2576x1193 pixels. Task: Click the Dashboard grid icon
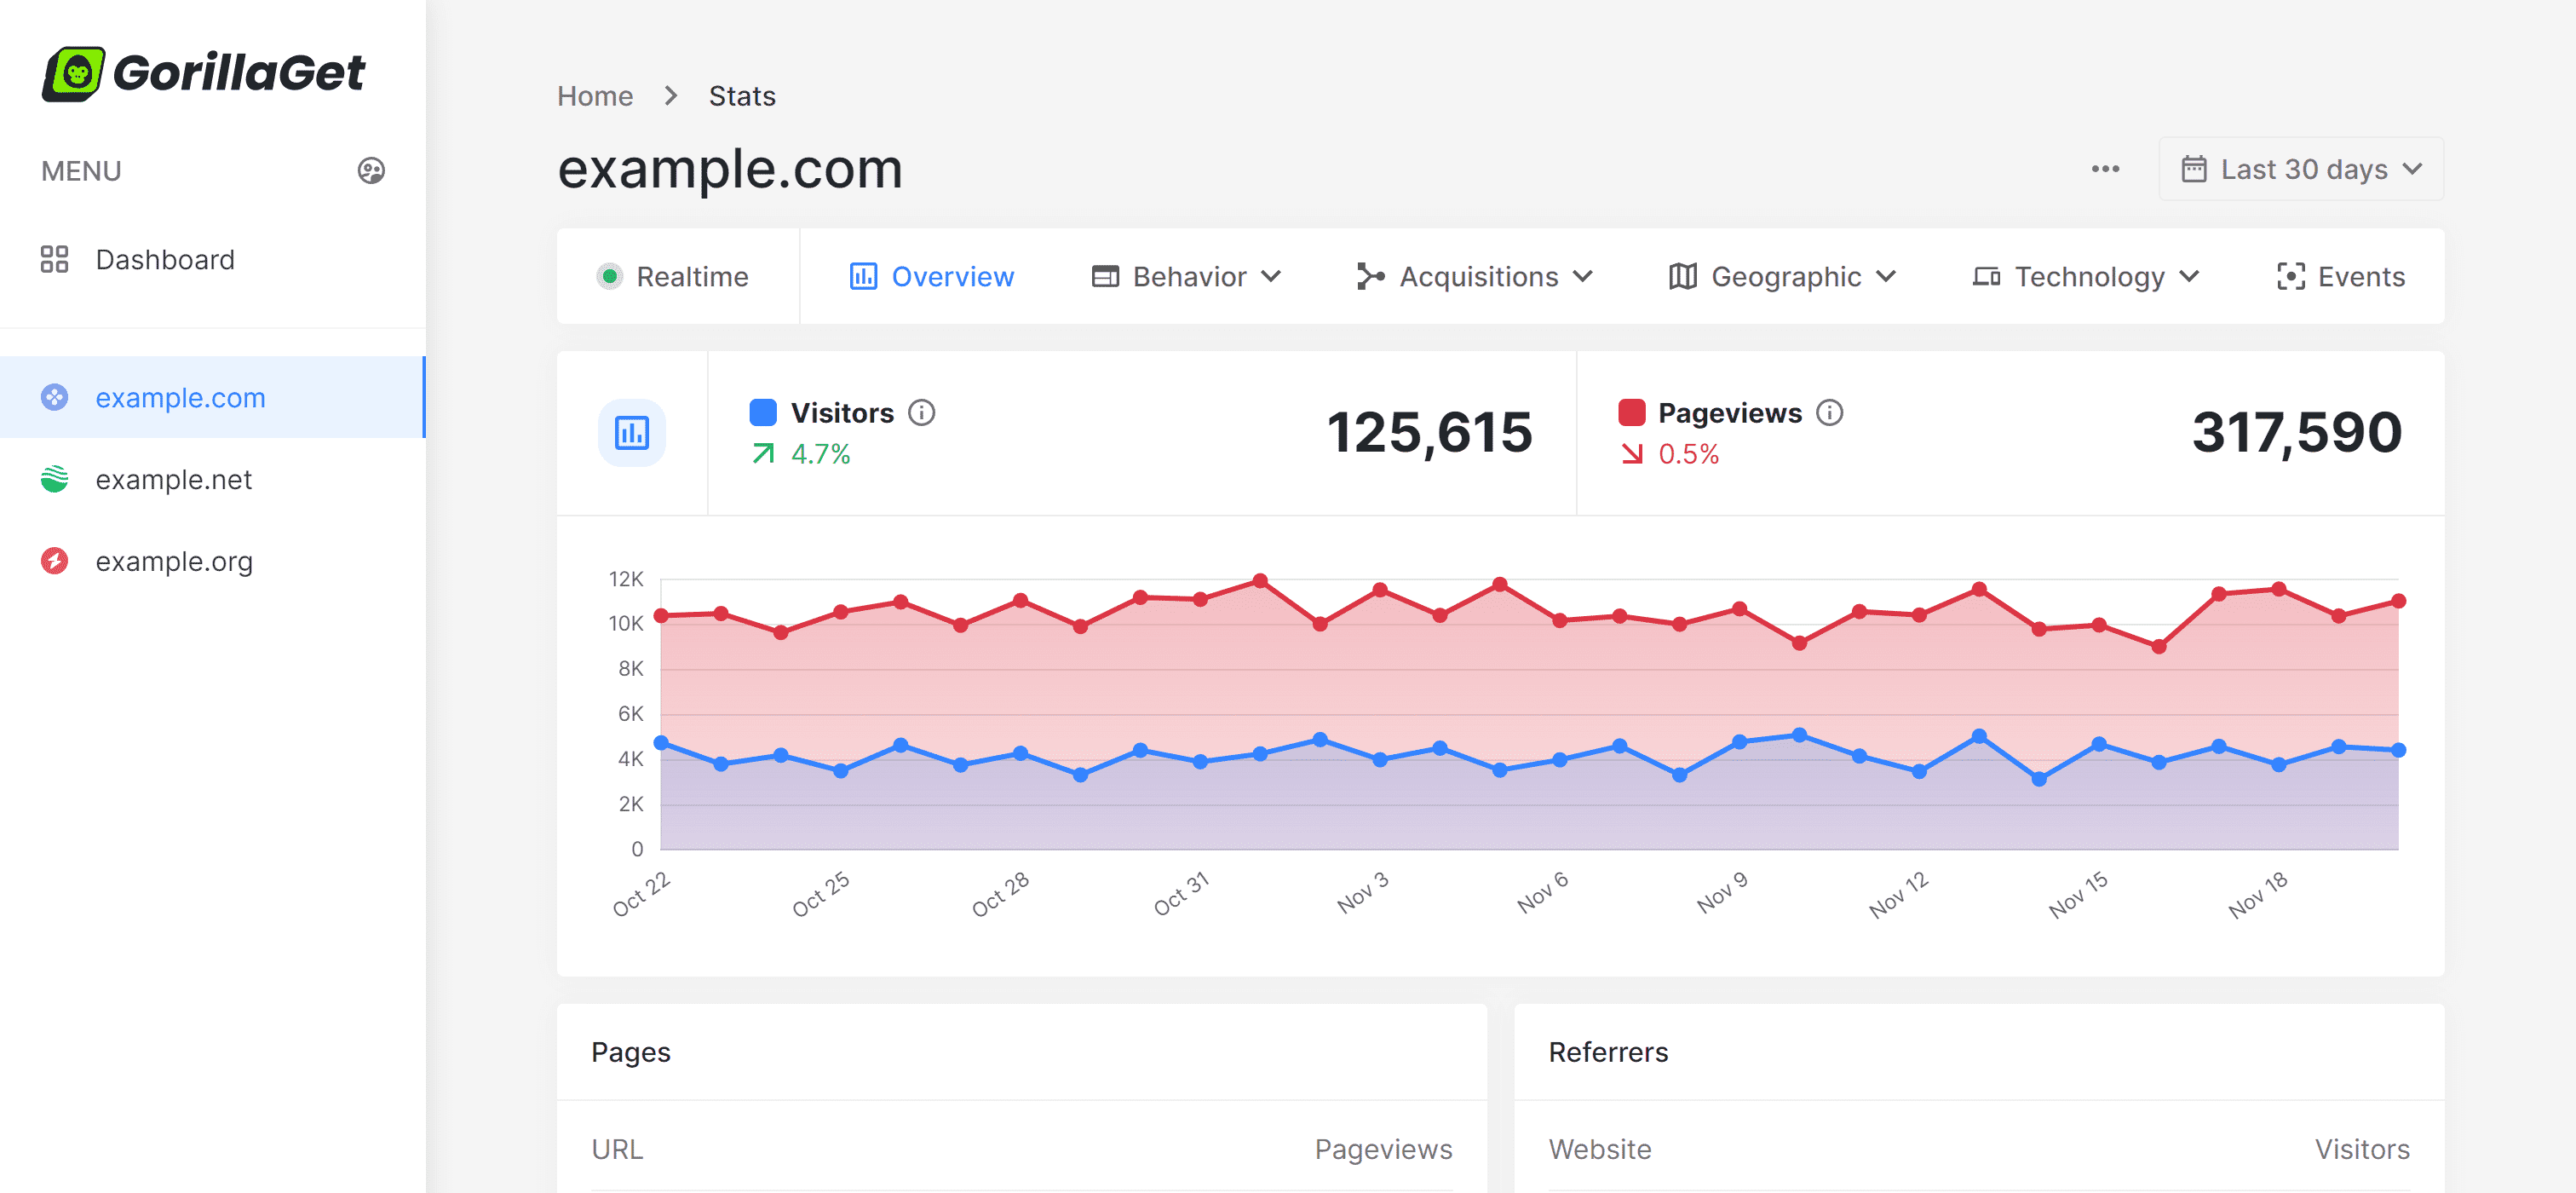click(54, 260)
